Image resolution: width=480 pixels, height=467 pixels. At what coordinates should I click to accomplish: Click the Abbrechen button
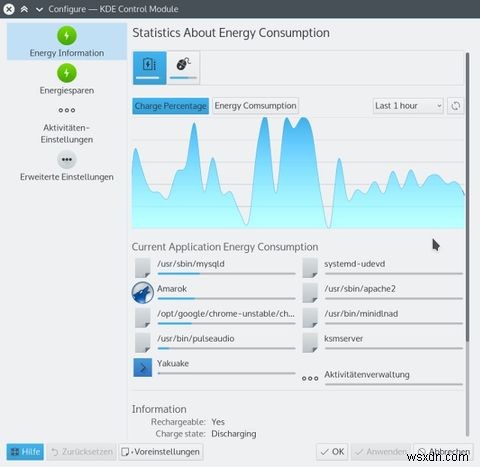pyautogui.click(x=444, y=452)
